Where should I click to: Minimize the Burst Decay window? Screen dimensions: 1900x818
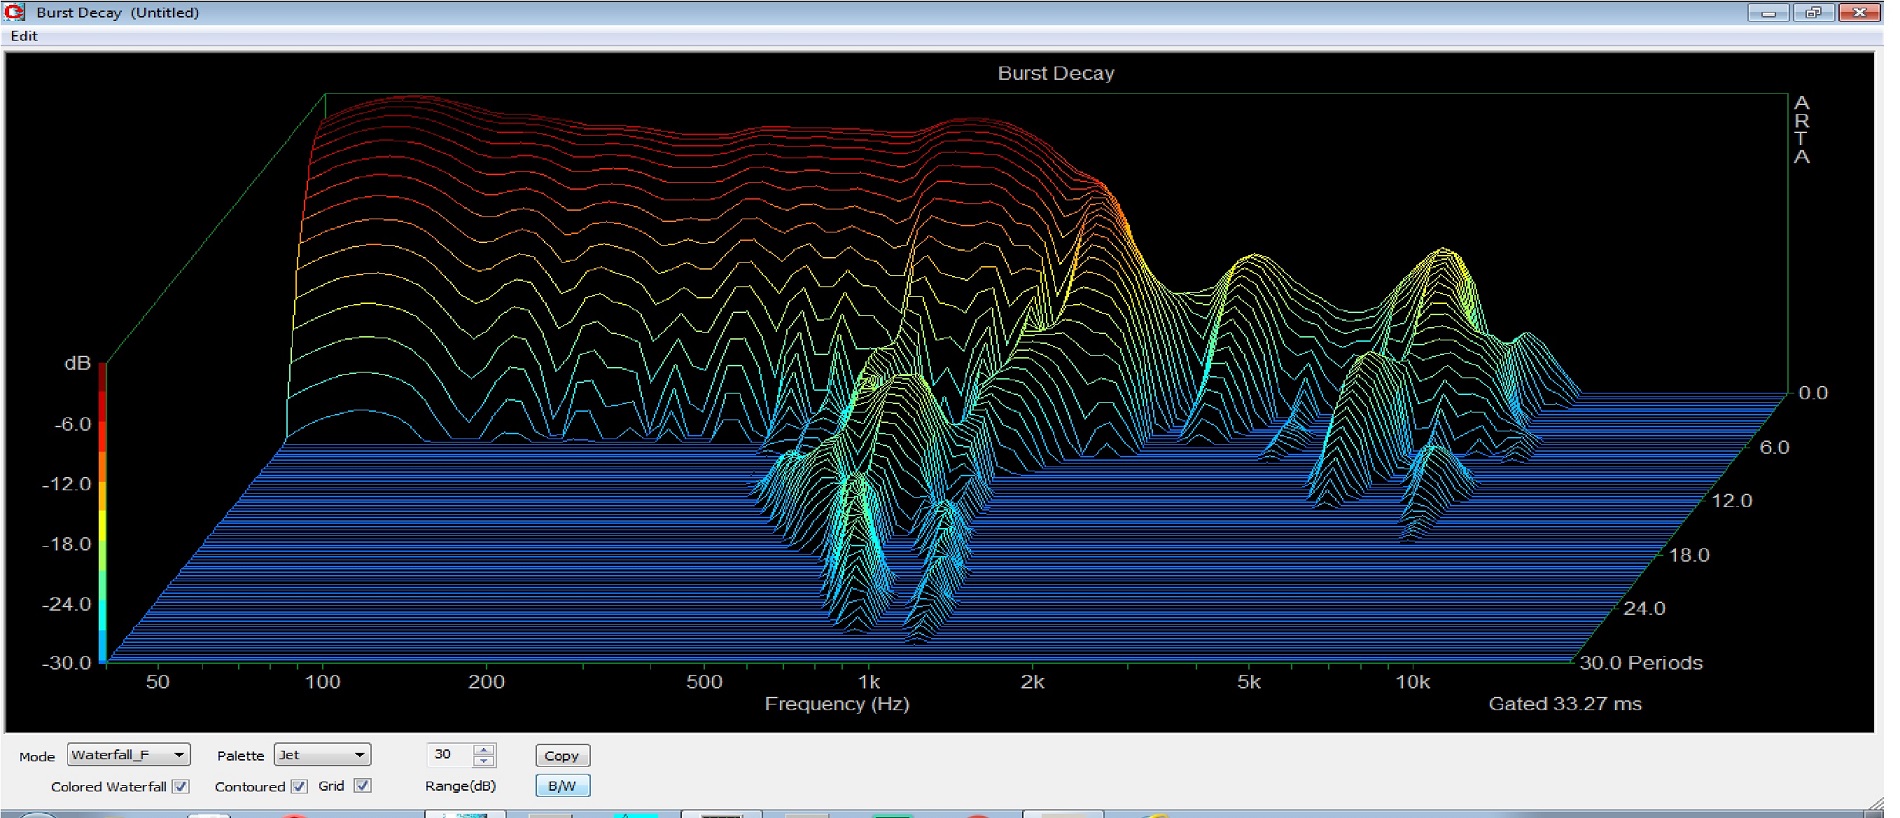(1768, 13)
